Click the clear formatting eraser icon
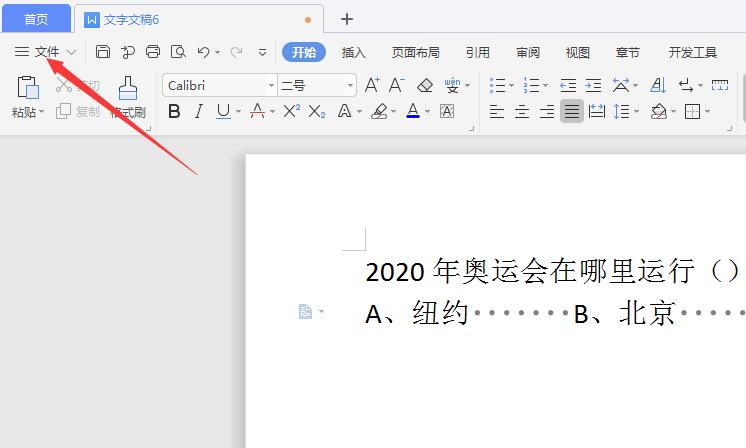The image size is (746, 448). point(425,86)
